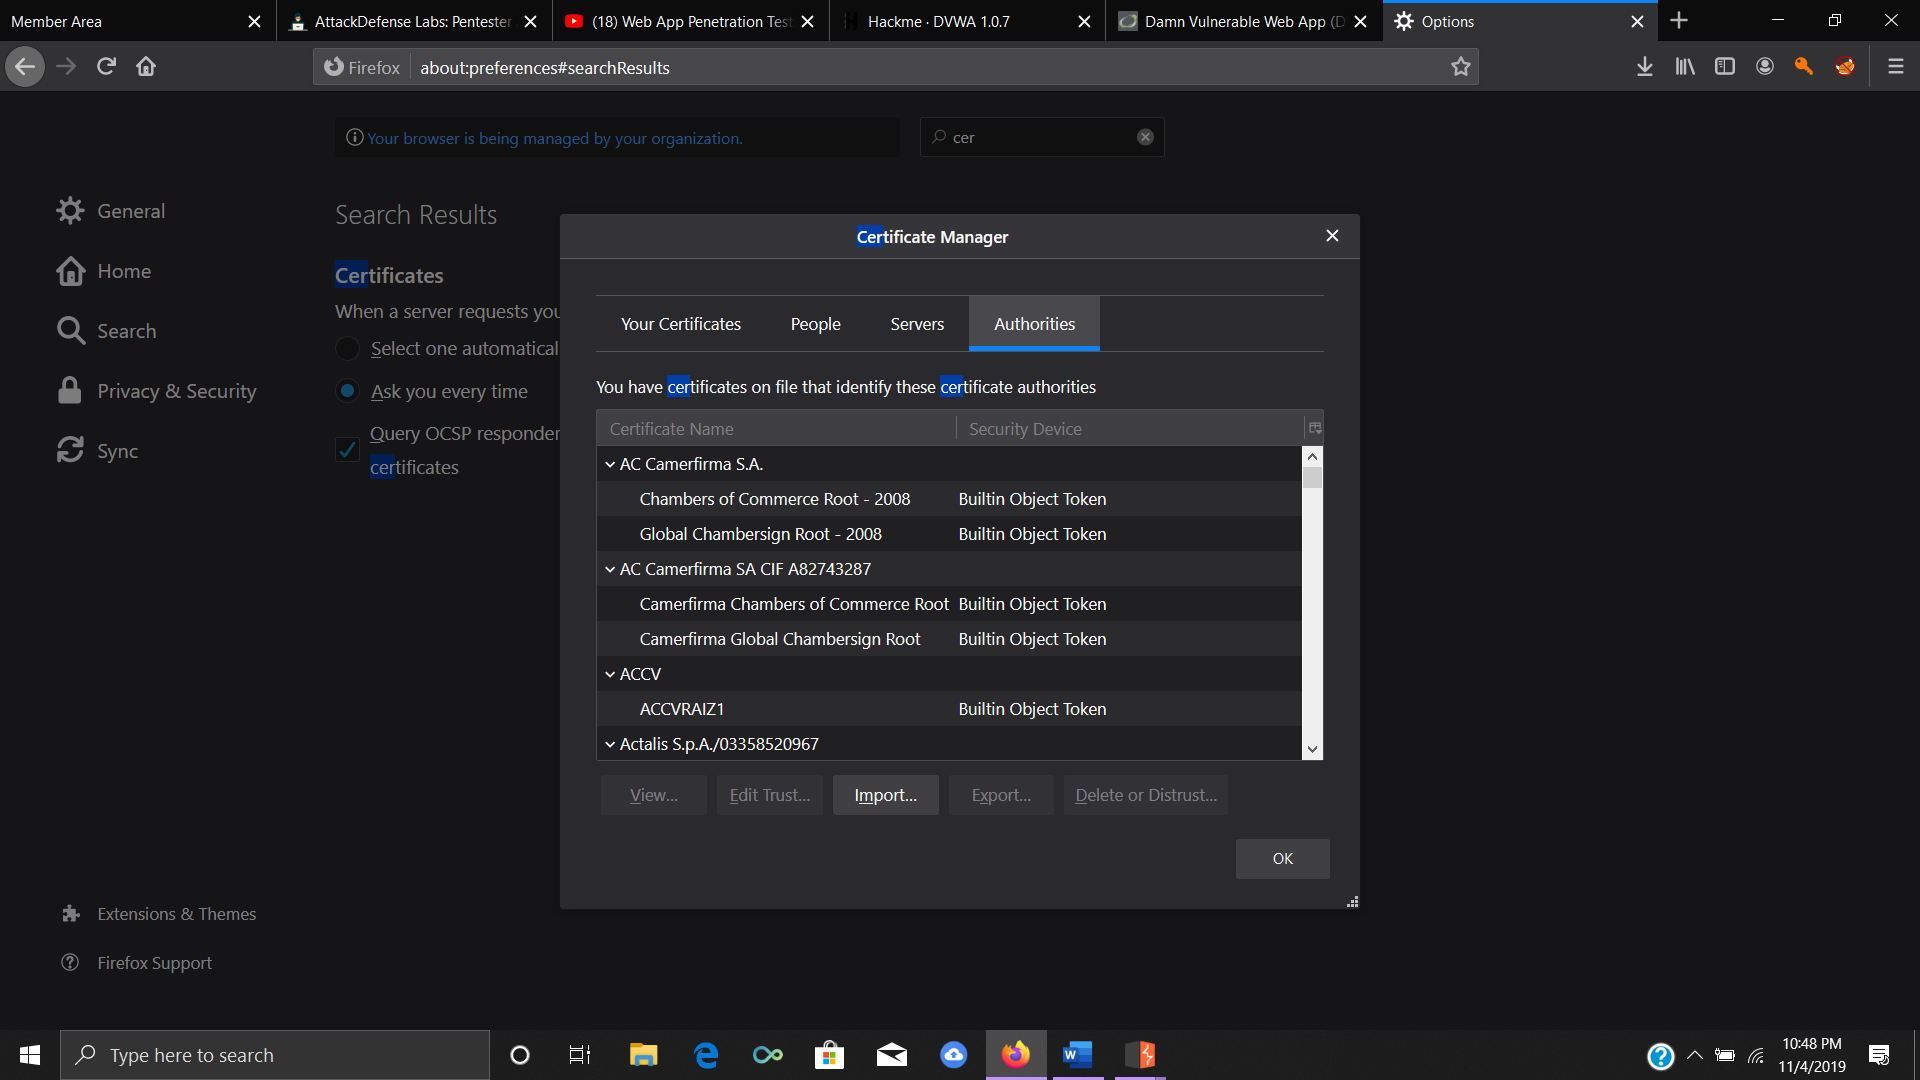Open Privacy & Security settings category
This screenshot has height=1080, width=1920.
pos(157,391)
